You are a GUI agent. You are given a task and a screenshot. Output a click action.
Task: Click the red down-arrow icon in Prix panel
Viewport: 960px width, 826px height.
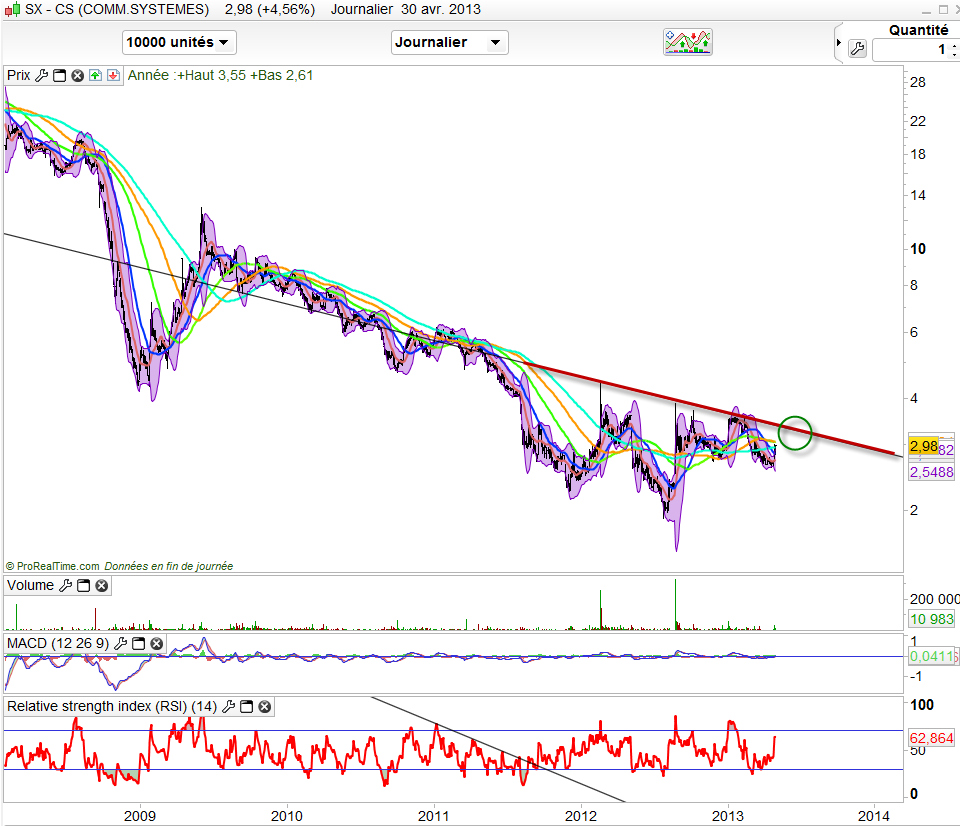coord(113,75)
